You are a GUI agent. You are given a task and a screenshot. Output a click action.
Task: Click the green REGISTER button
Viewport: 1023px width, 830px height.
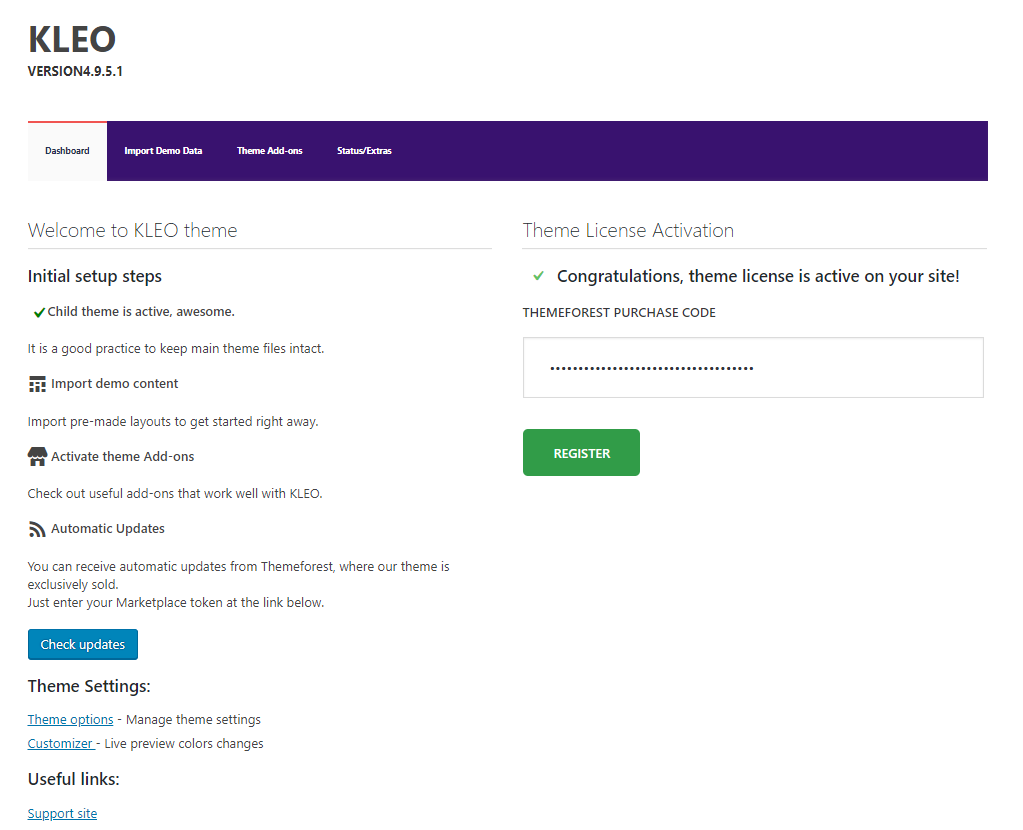[x=581, y=453]
